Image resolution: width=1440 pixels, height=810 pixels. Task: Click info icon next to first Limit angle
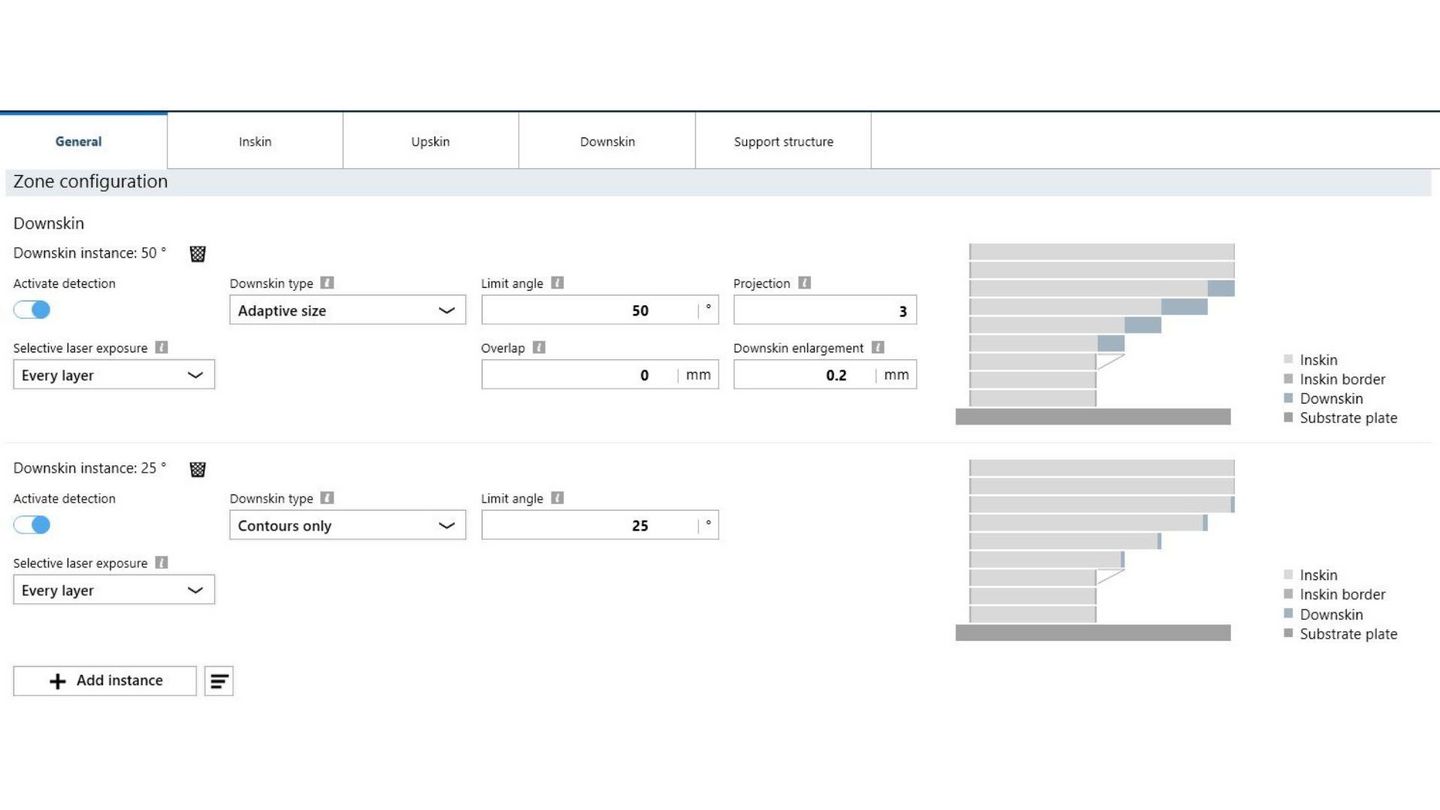[557, 283]
